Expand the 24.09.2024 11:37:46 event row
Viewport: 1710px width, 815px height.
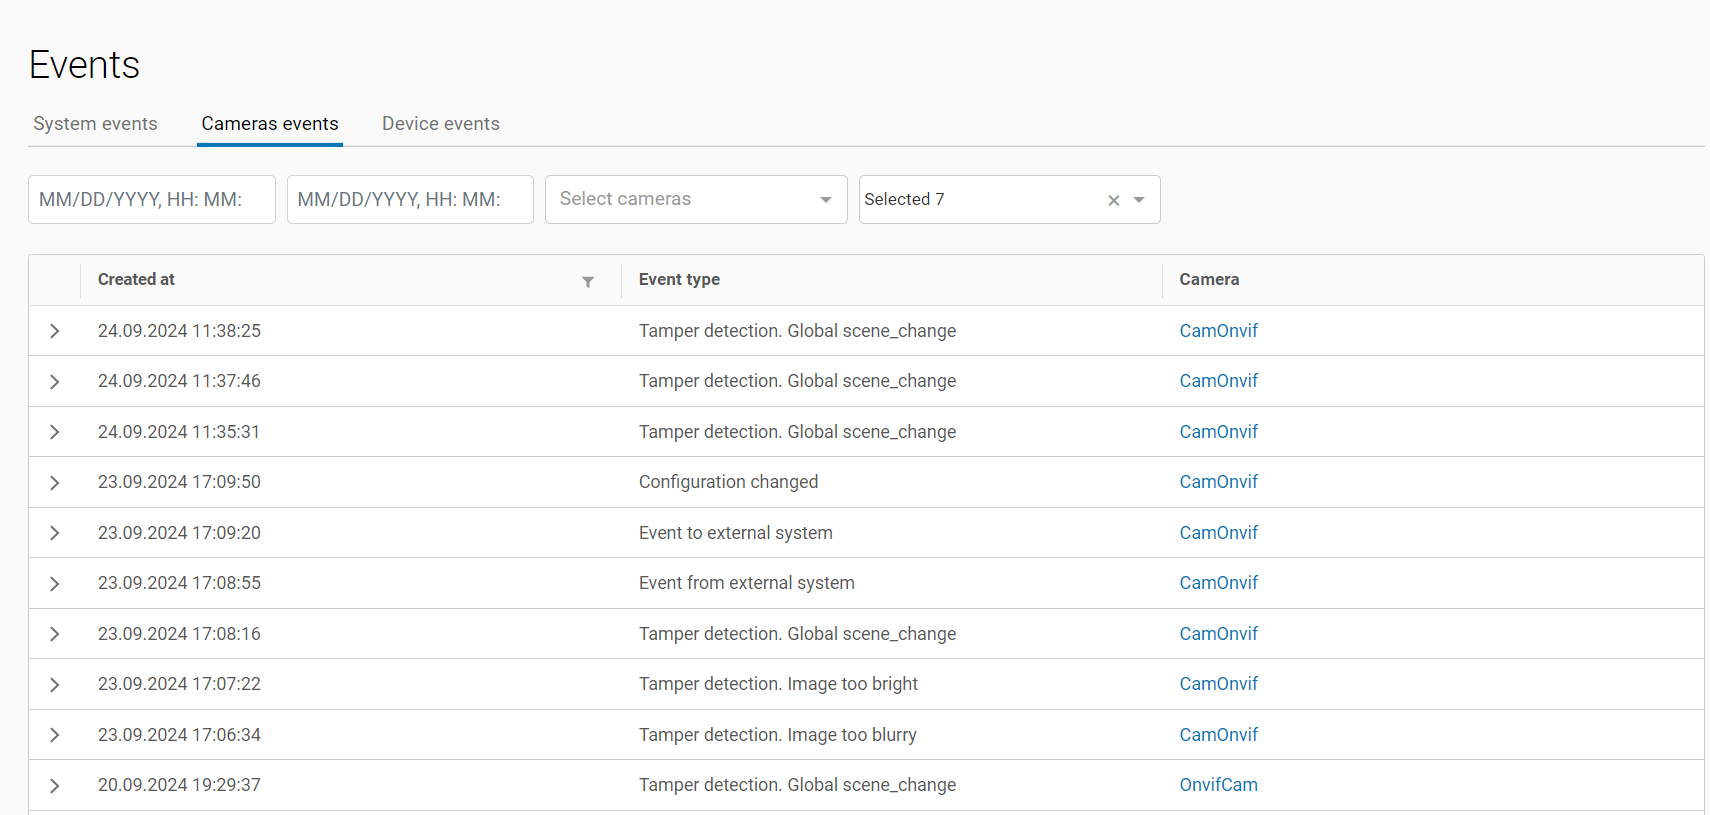[55, 382]
